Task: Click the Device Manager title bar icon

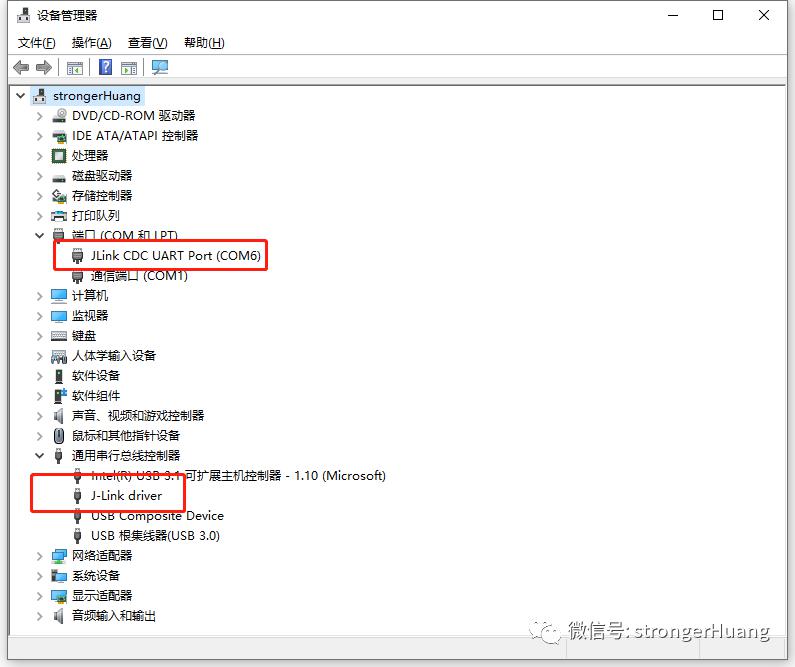Action: point(23,16)
